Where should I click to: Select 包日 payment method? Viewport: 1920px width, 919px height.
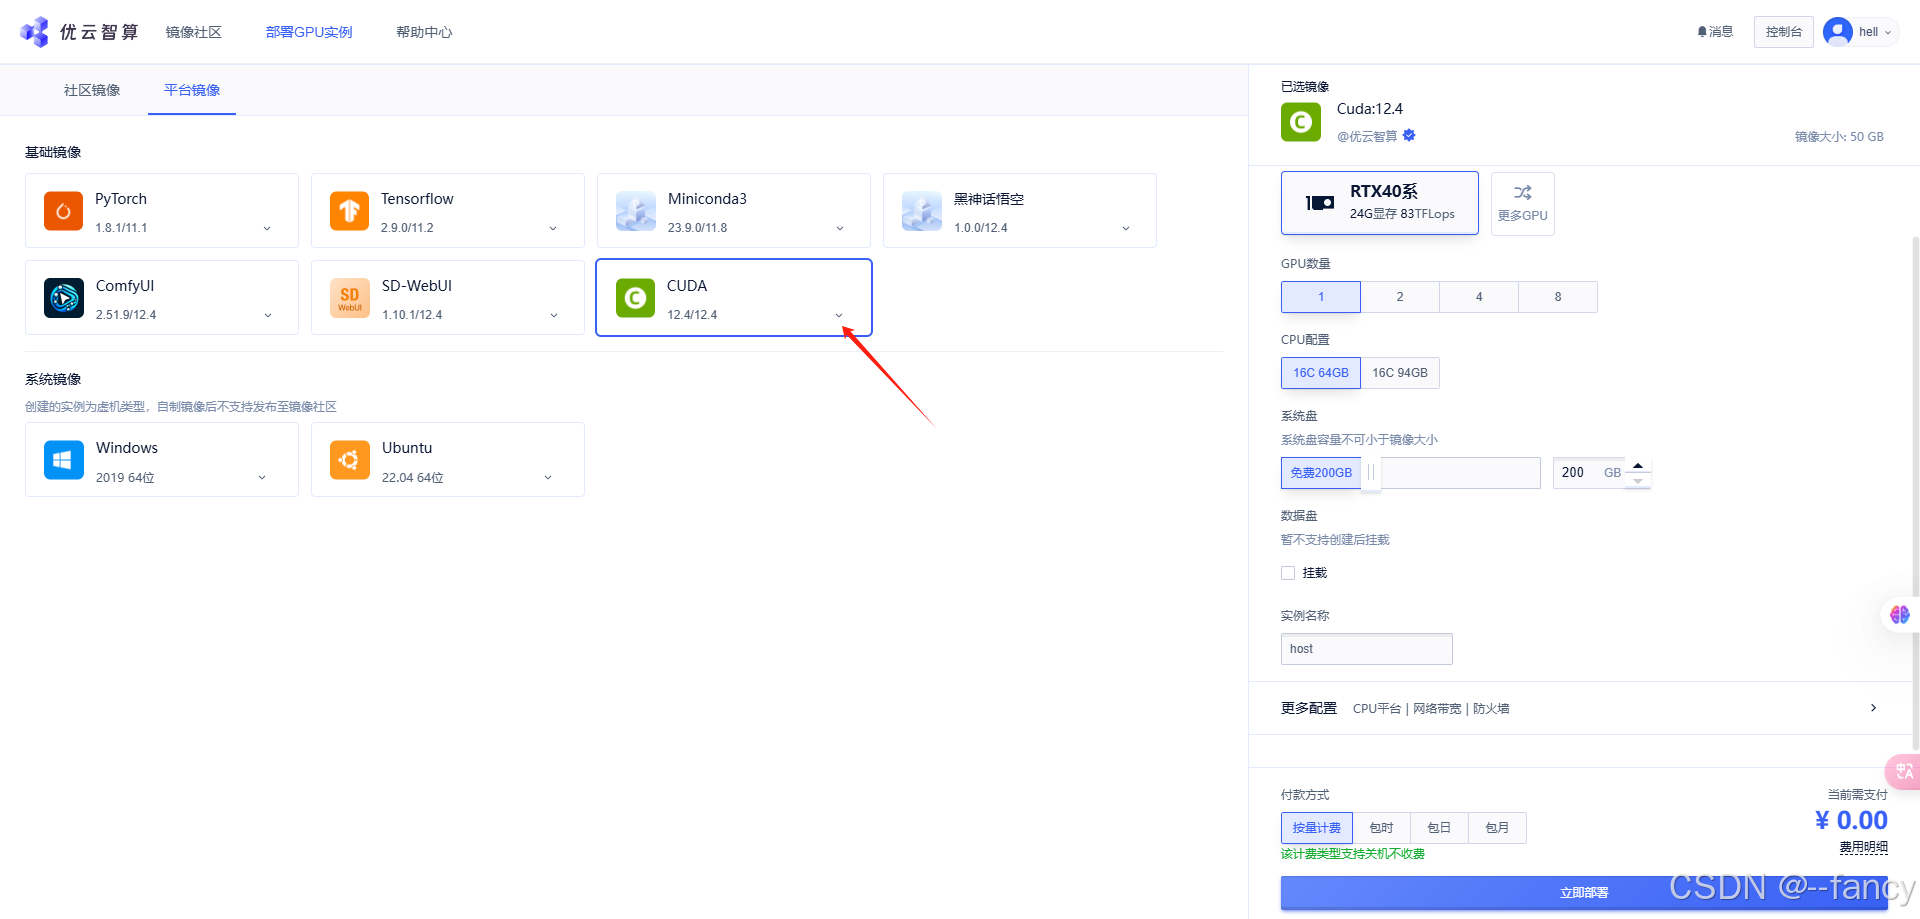coord(1439,828)
